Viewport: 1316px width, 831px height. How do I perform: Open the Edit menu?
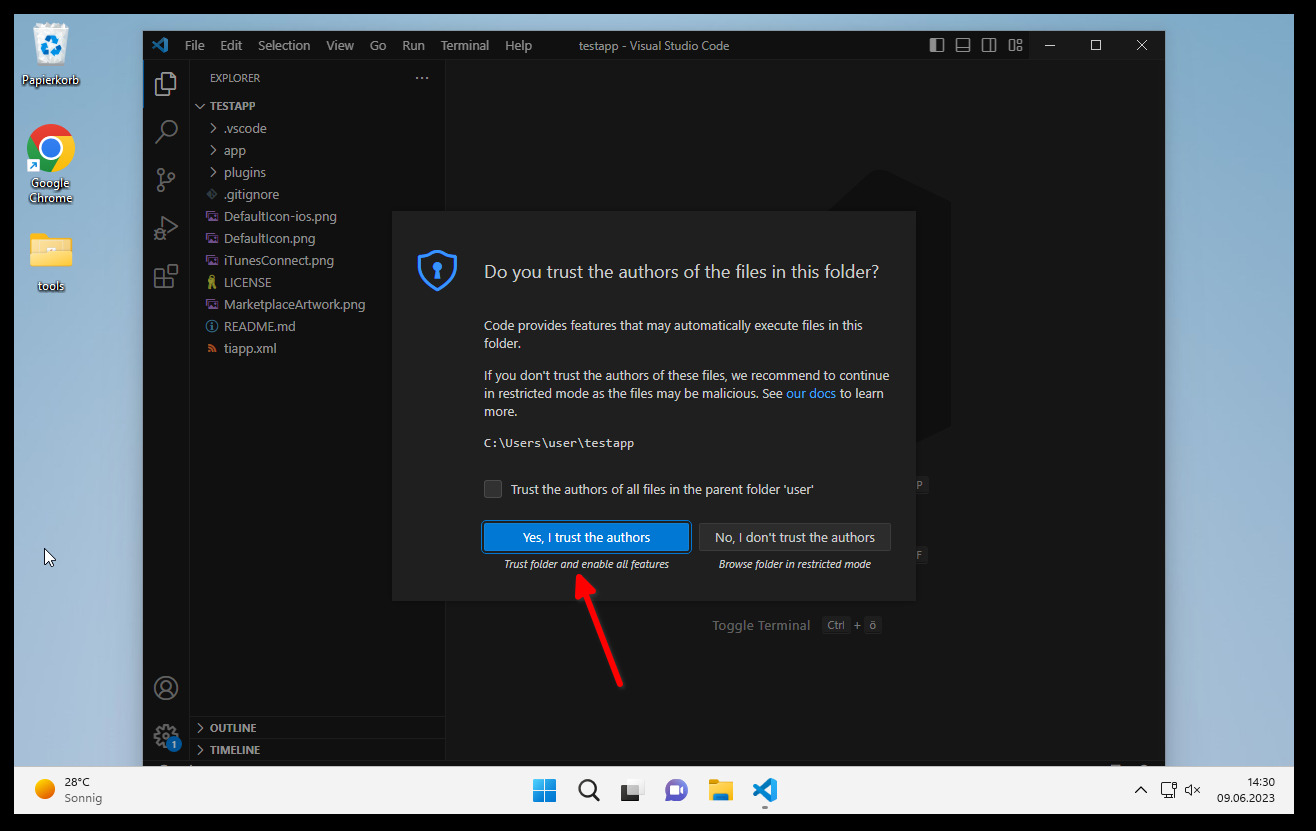(x=231, y=45)
